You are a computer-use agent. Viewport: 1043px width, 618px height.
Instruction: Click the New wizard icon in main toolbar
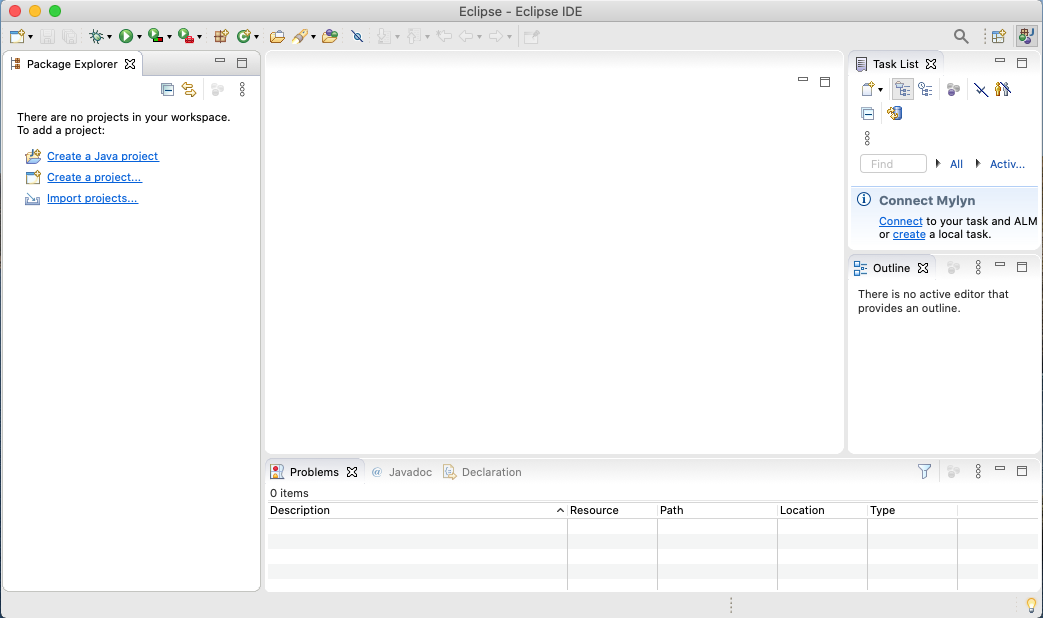(17, 36)
